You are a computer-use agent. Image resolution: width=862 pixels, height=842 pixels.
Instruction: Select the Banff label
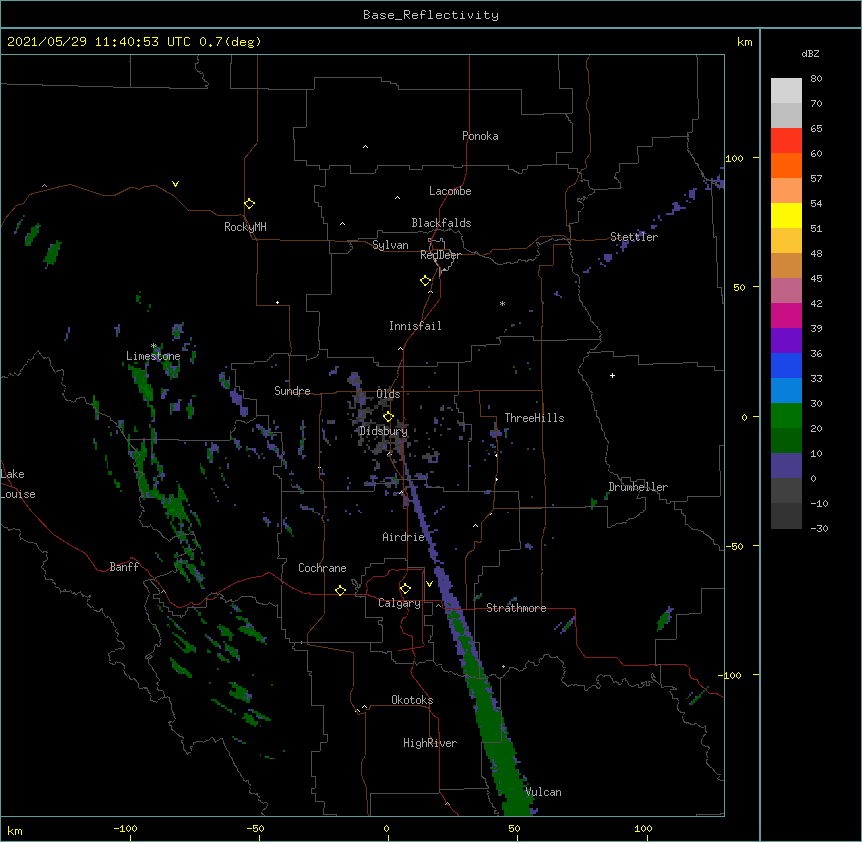point(124,567)
